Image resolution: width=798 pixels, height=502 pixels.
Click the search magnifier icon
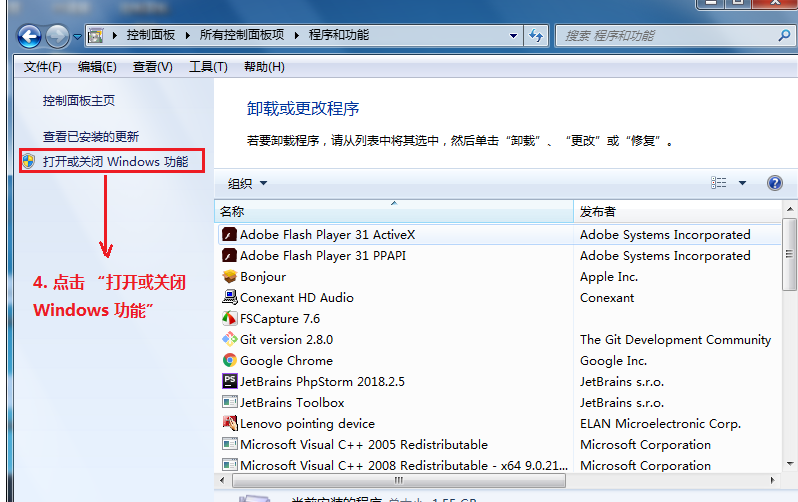coord(784,36)
